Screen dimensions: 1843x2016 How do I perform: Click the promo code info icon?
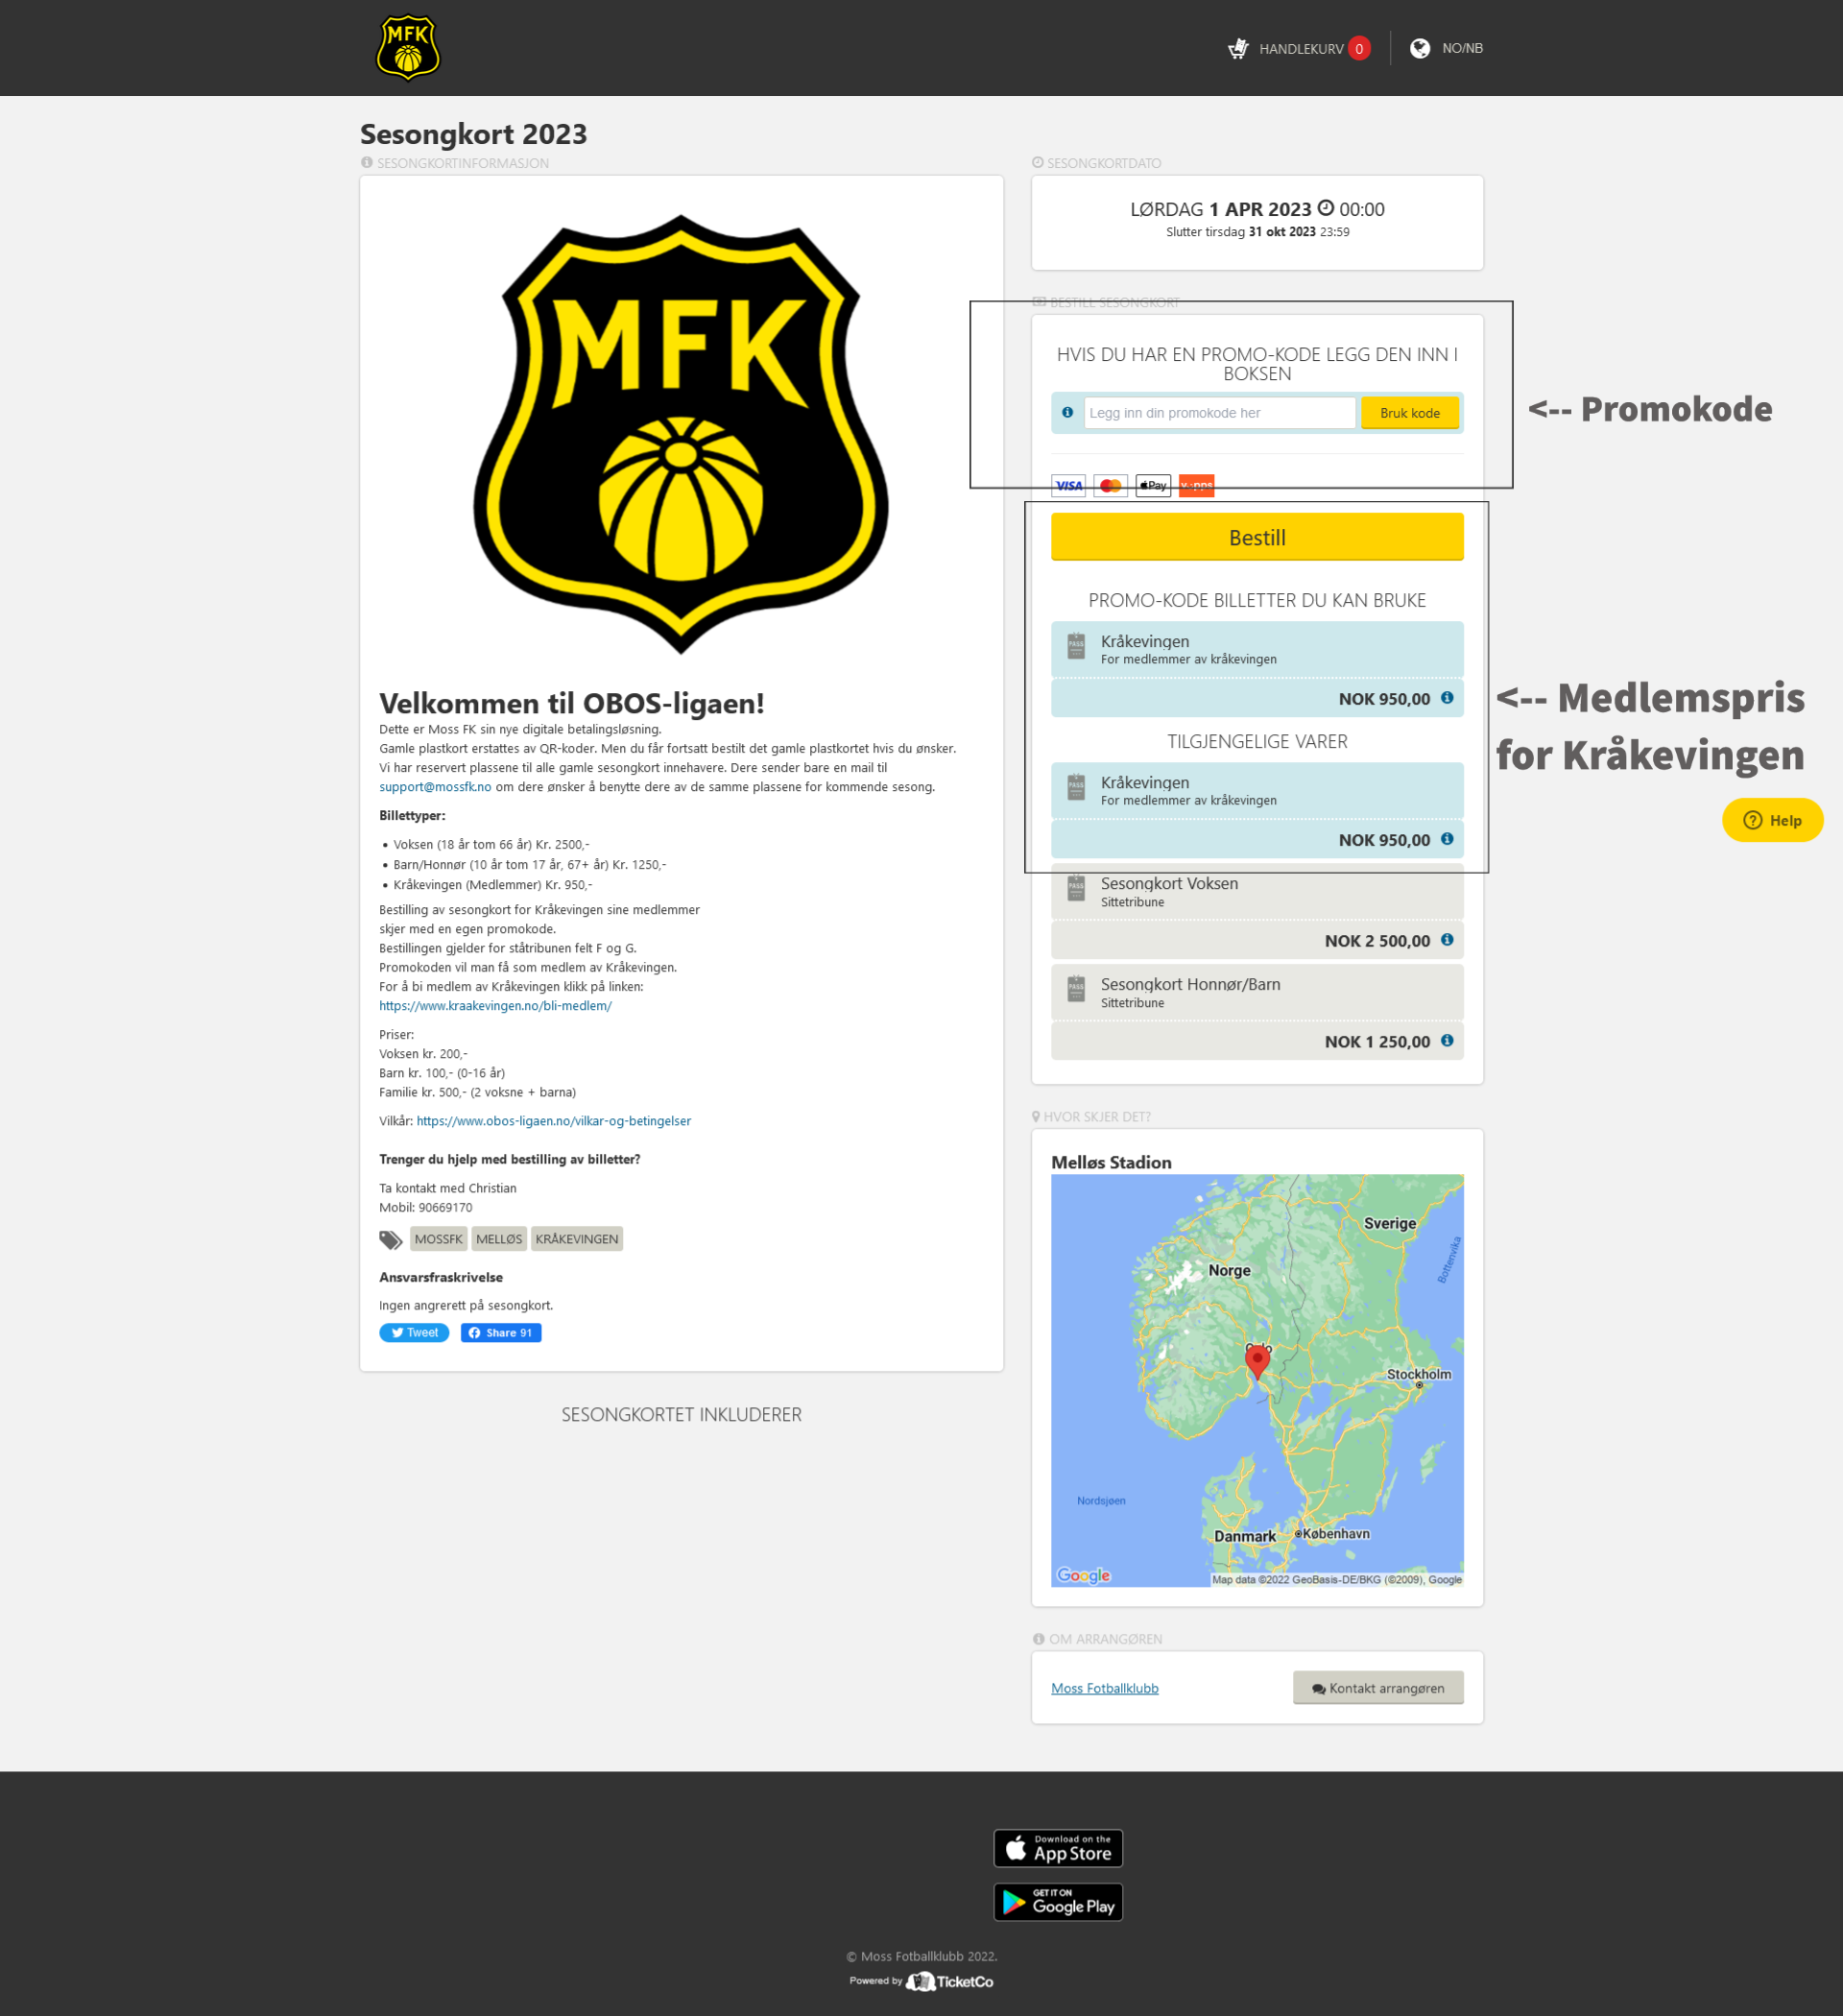1067,412
